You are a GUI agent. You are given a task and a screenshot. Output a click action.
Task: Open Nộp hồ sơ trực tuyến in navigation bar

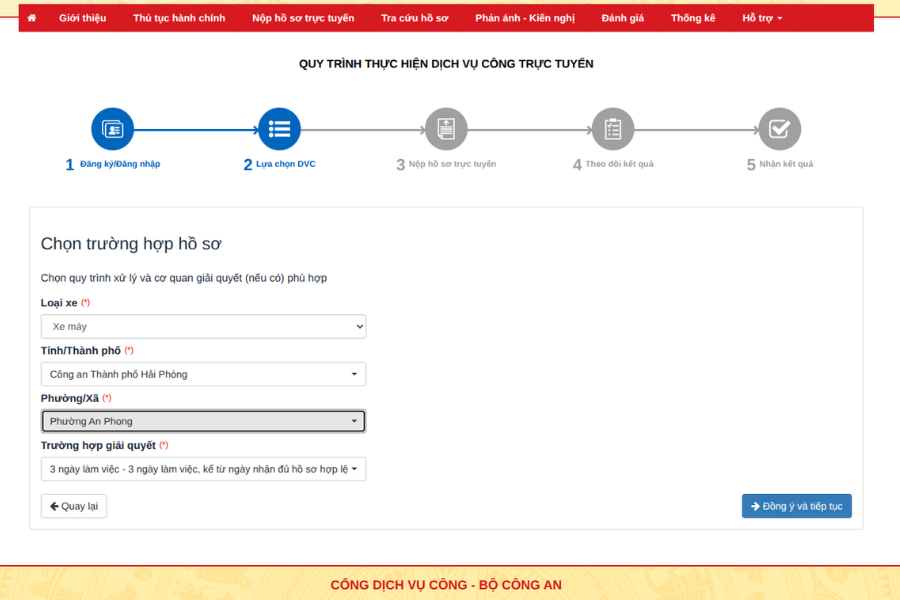303,18
